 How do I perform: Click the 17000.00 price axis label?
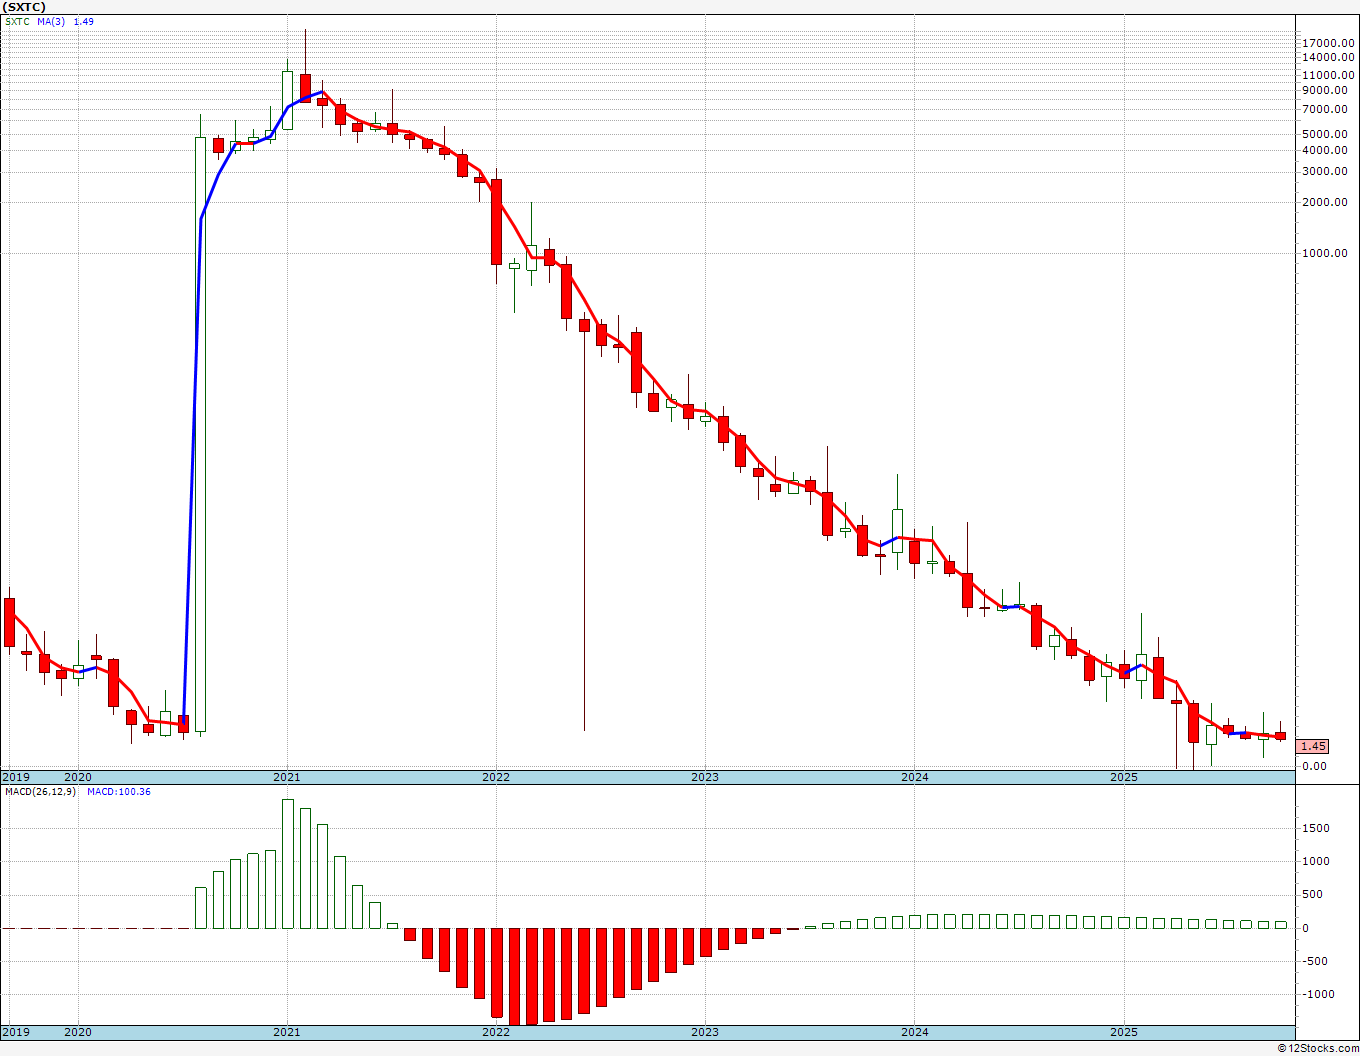1329,43
